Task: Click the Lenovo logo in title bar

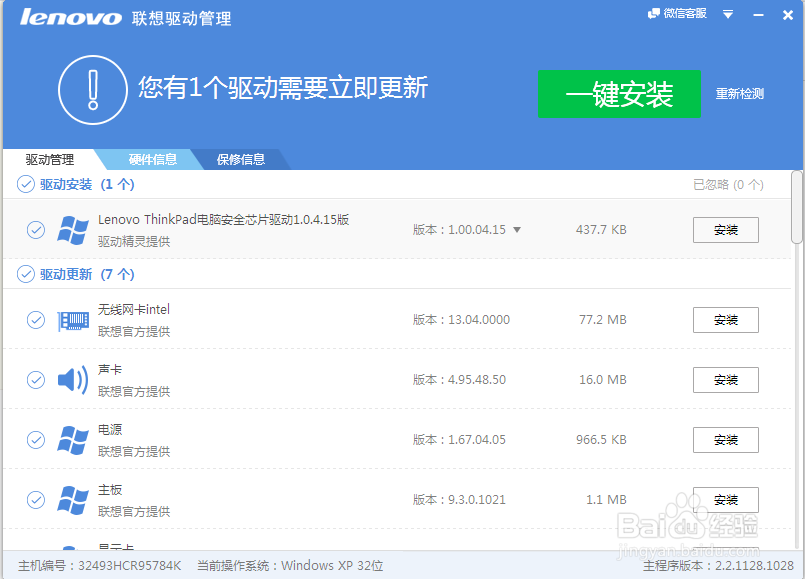Action: (x=71, y=17)
